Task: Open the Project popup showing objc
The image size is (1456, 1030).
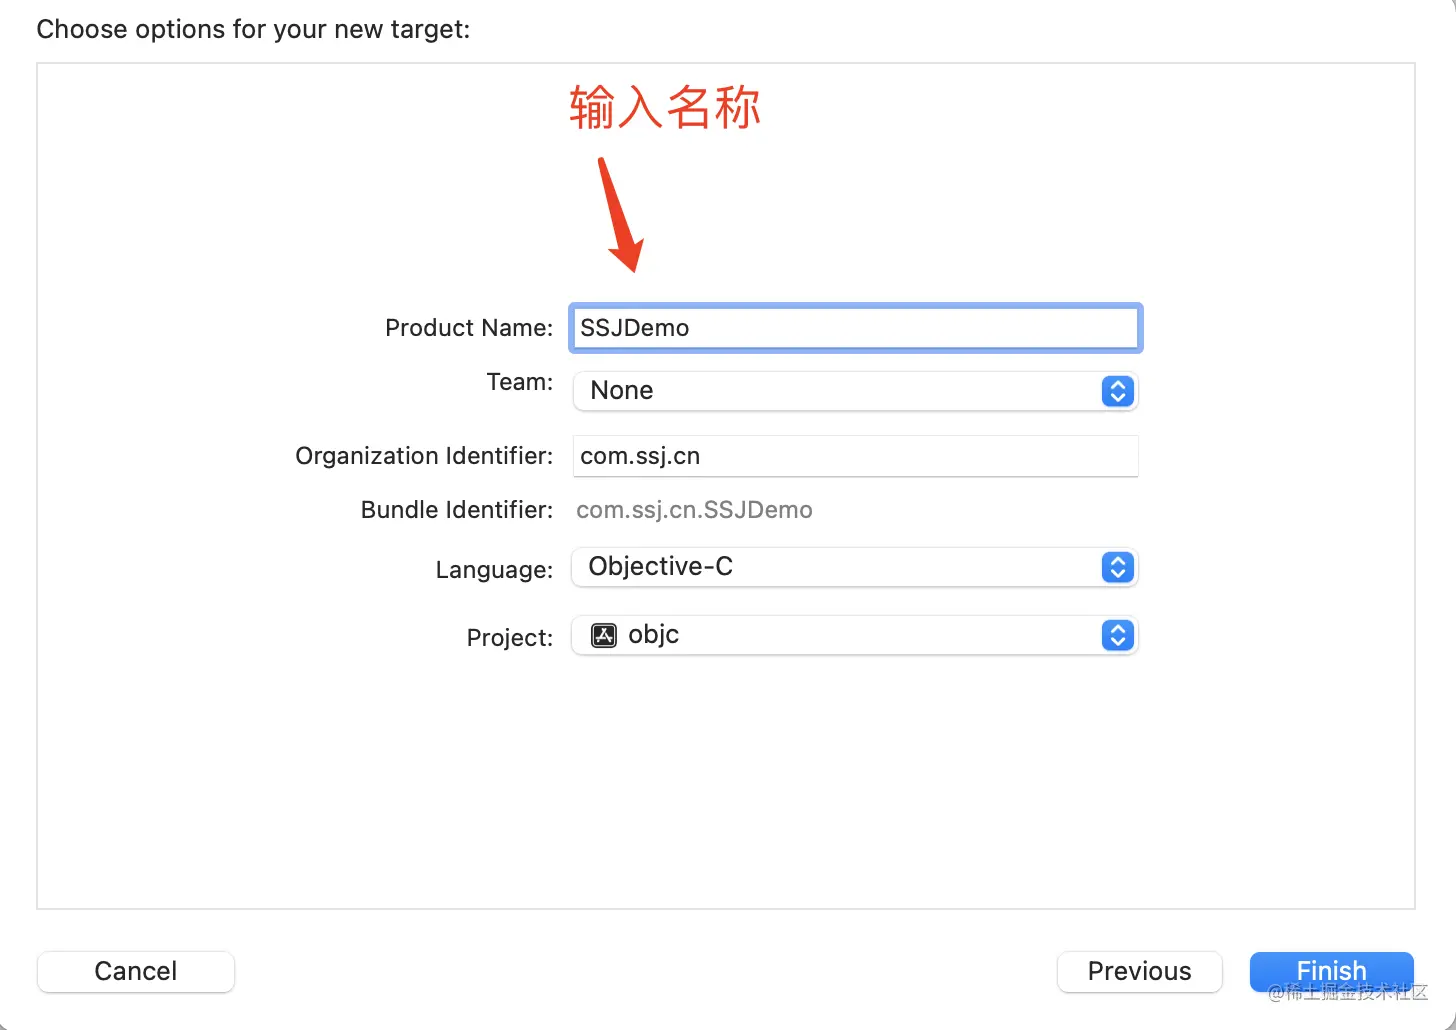Action: click(855, 635)
